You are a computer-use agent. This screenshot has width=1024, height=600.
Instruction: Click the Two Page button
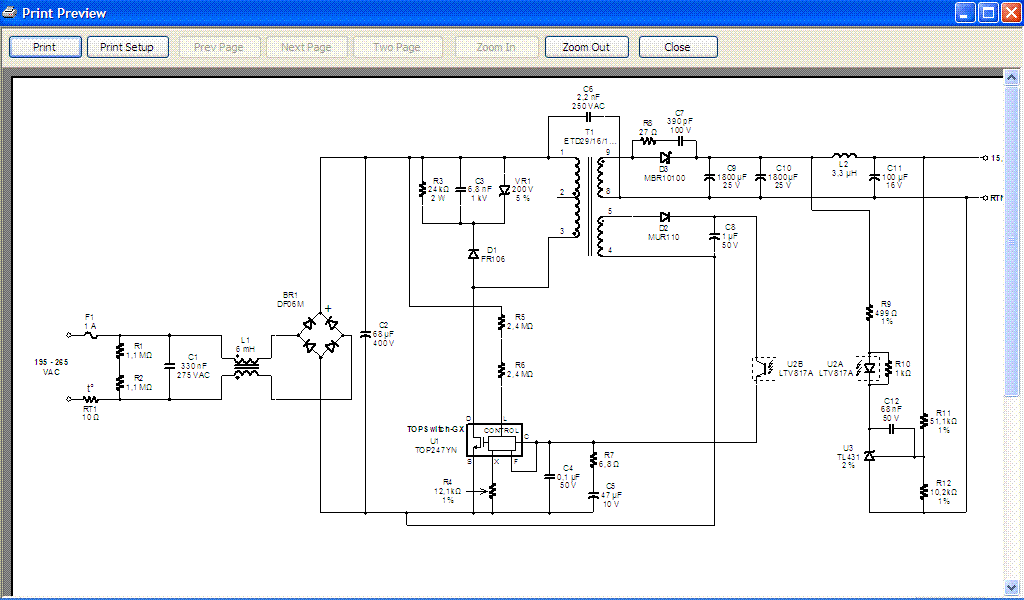(x=397, y=47)
